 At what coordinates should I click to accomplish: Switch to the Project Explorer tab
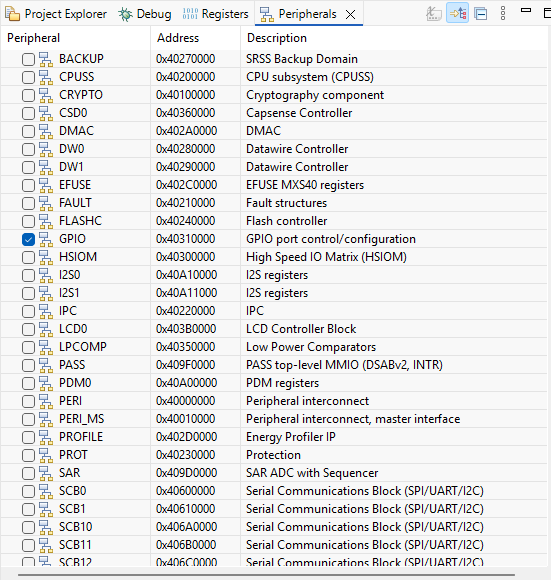click(55, 14)
